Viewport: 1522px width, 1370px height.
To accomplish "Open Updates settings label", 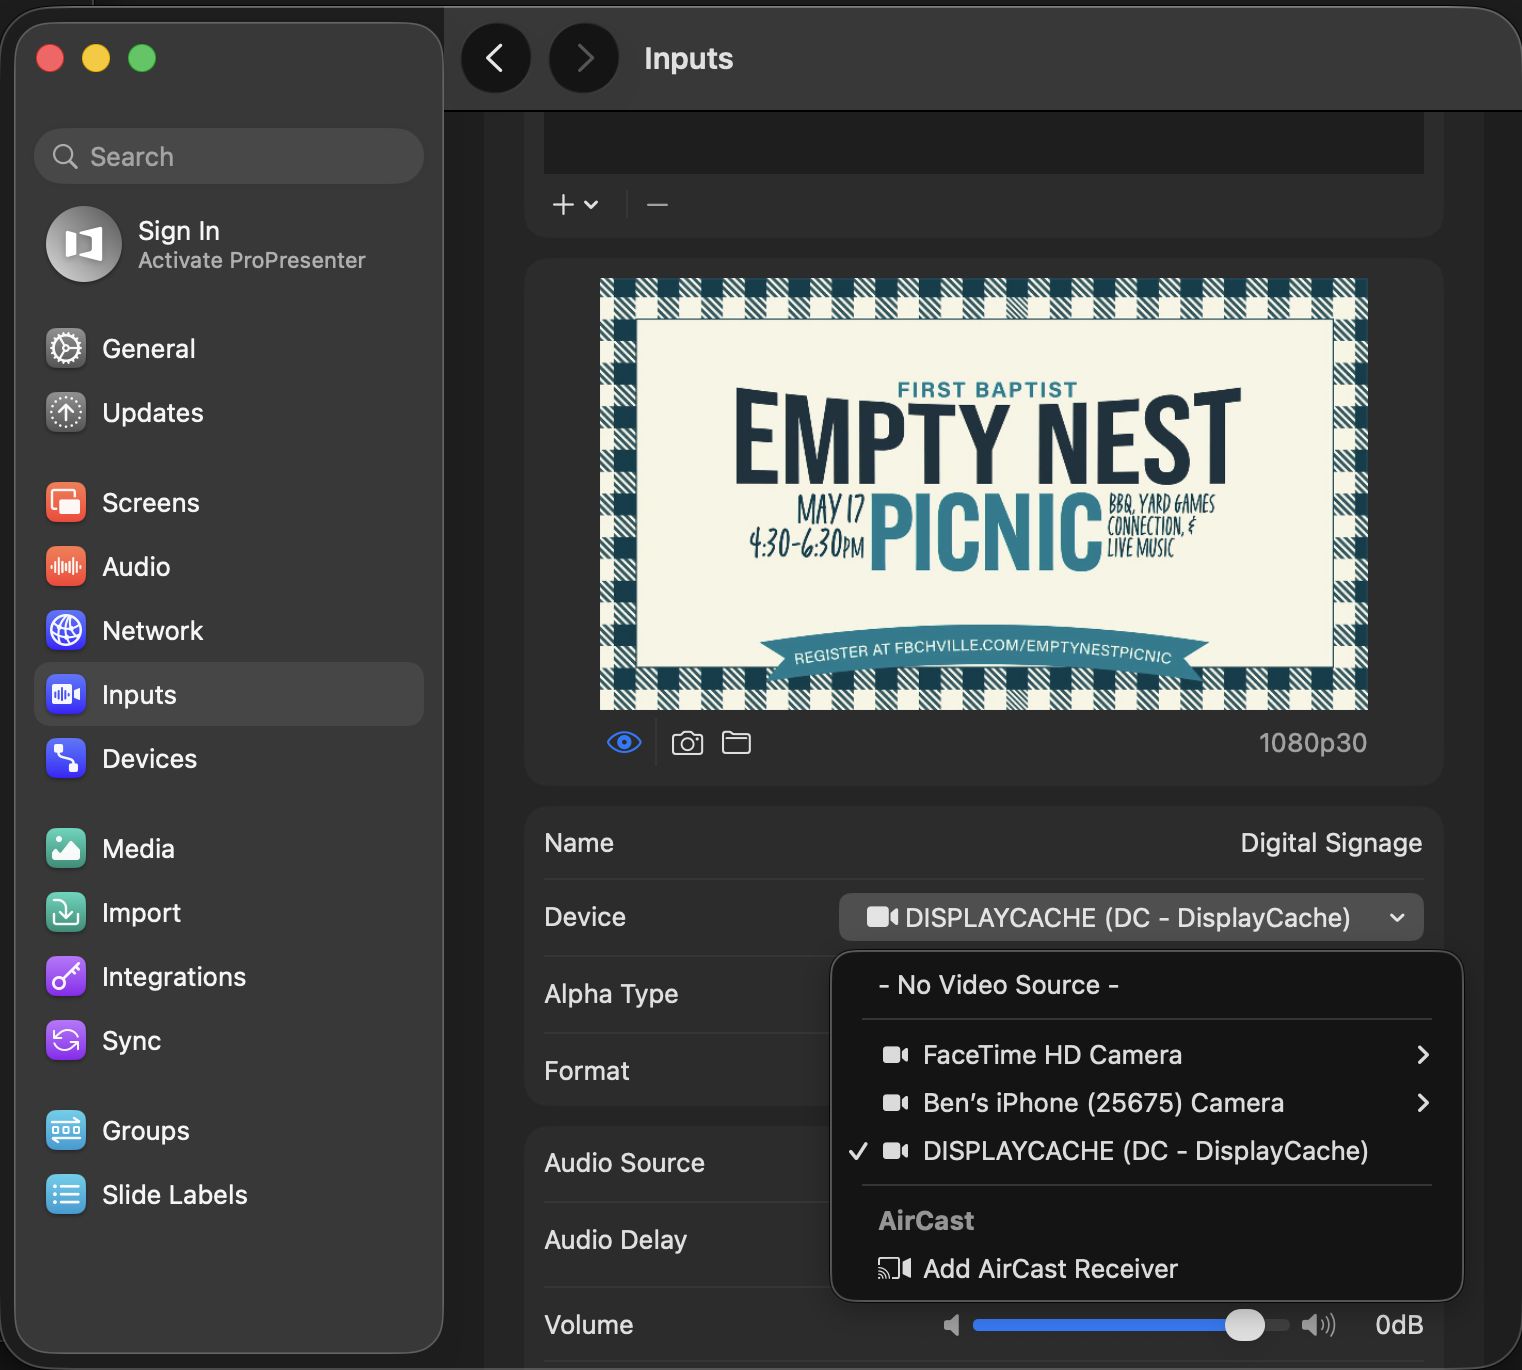I will pyautogui.click(x=153, y=413).
